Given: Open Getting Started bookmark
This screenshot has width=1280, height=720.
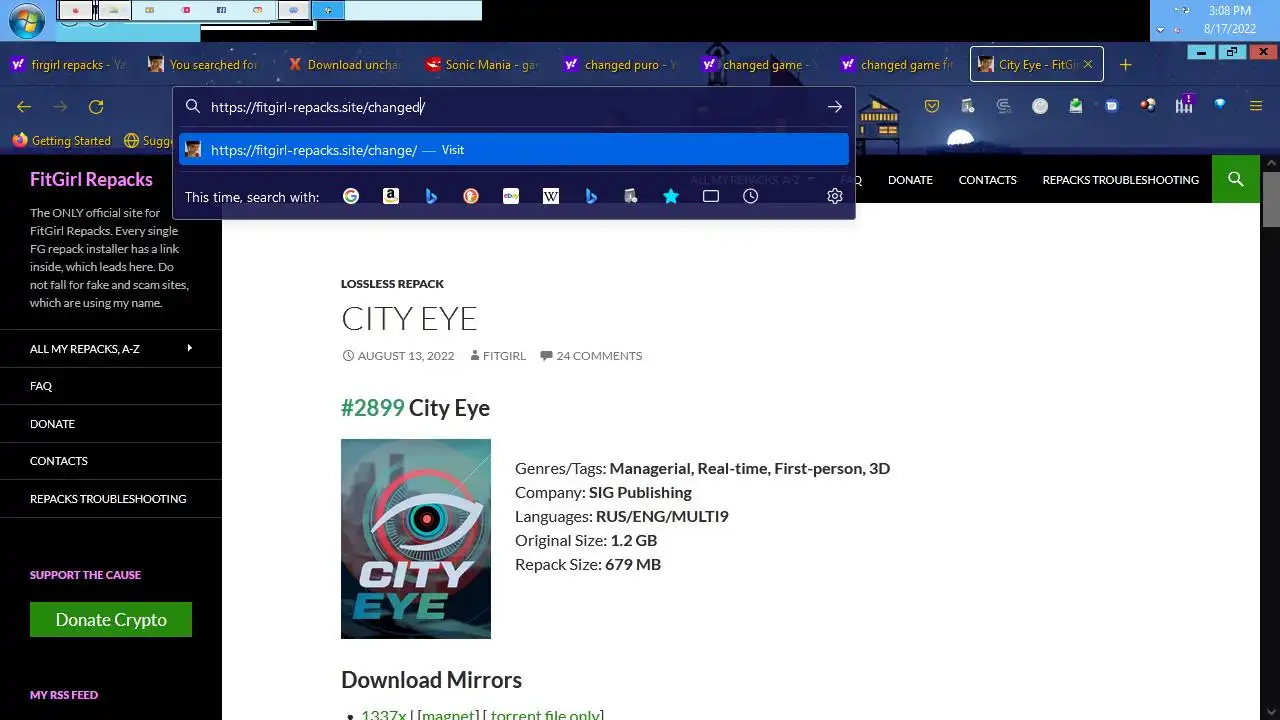Looking at the screenshot, I should (61, 141).
